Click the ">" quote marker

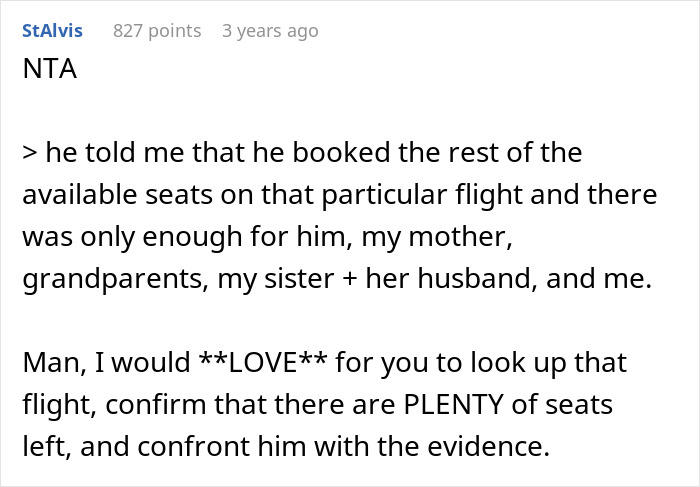28,155
